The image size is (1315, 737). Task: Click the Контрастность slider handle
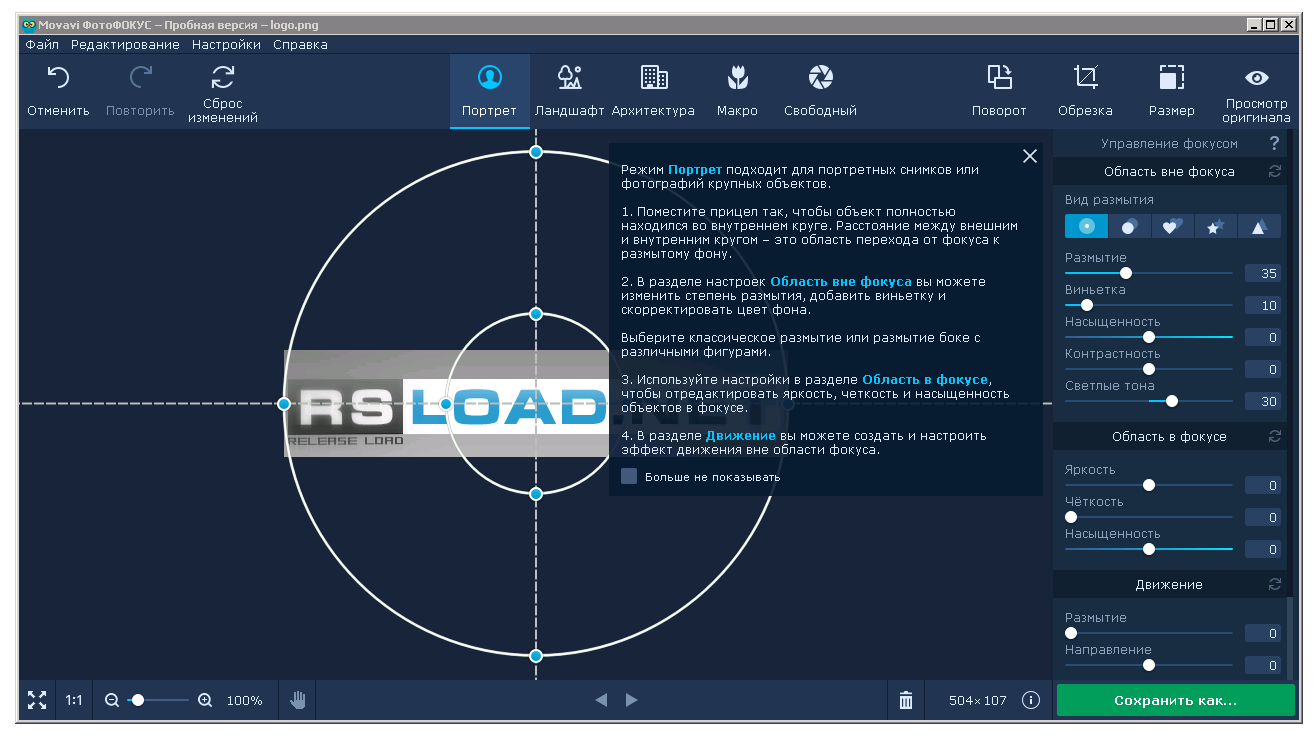pos(1149,369)
